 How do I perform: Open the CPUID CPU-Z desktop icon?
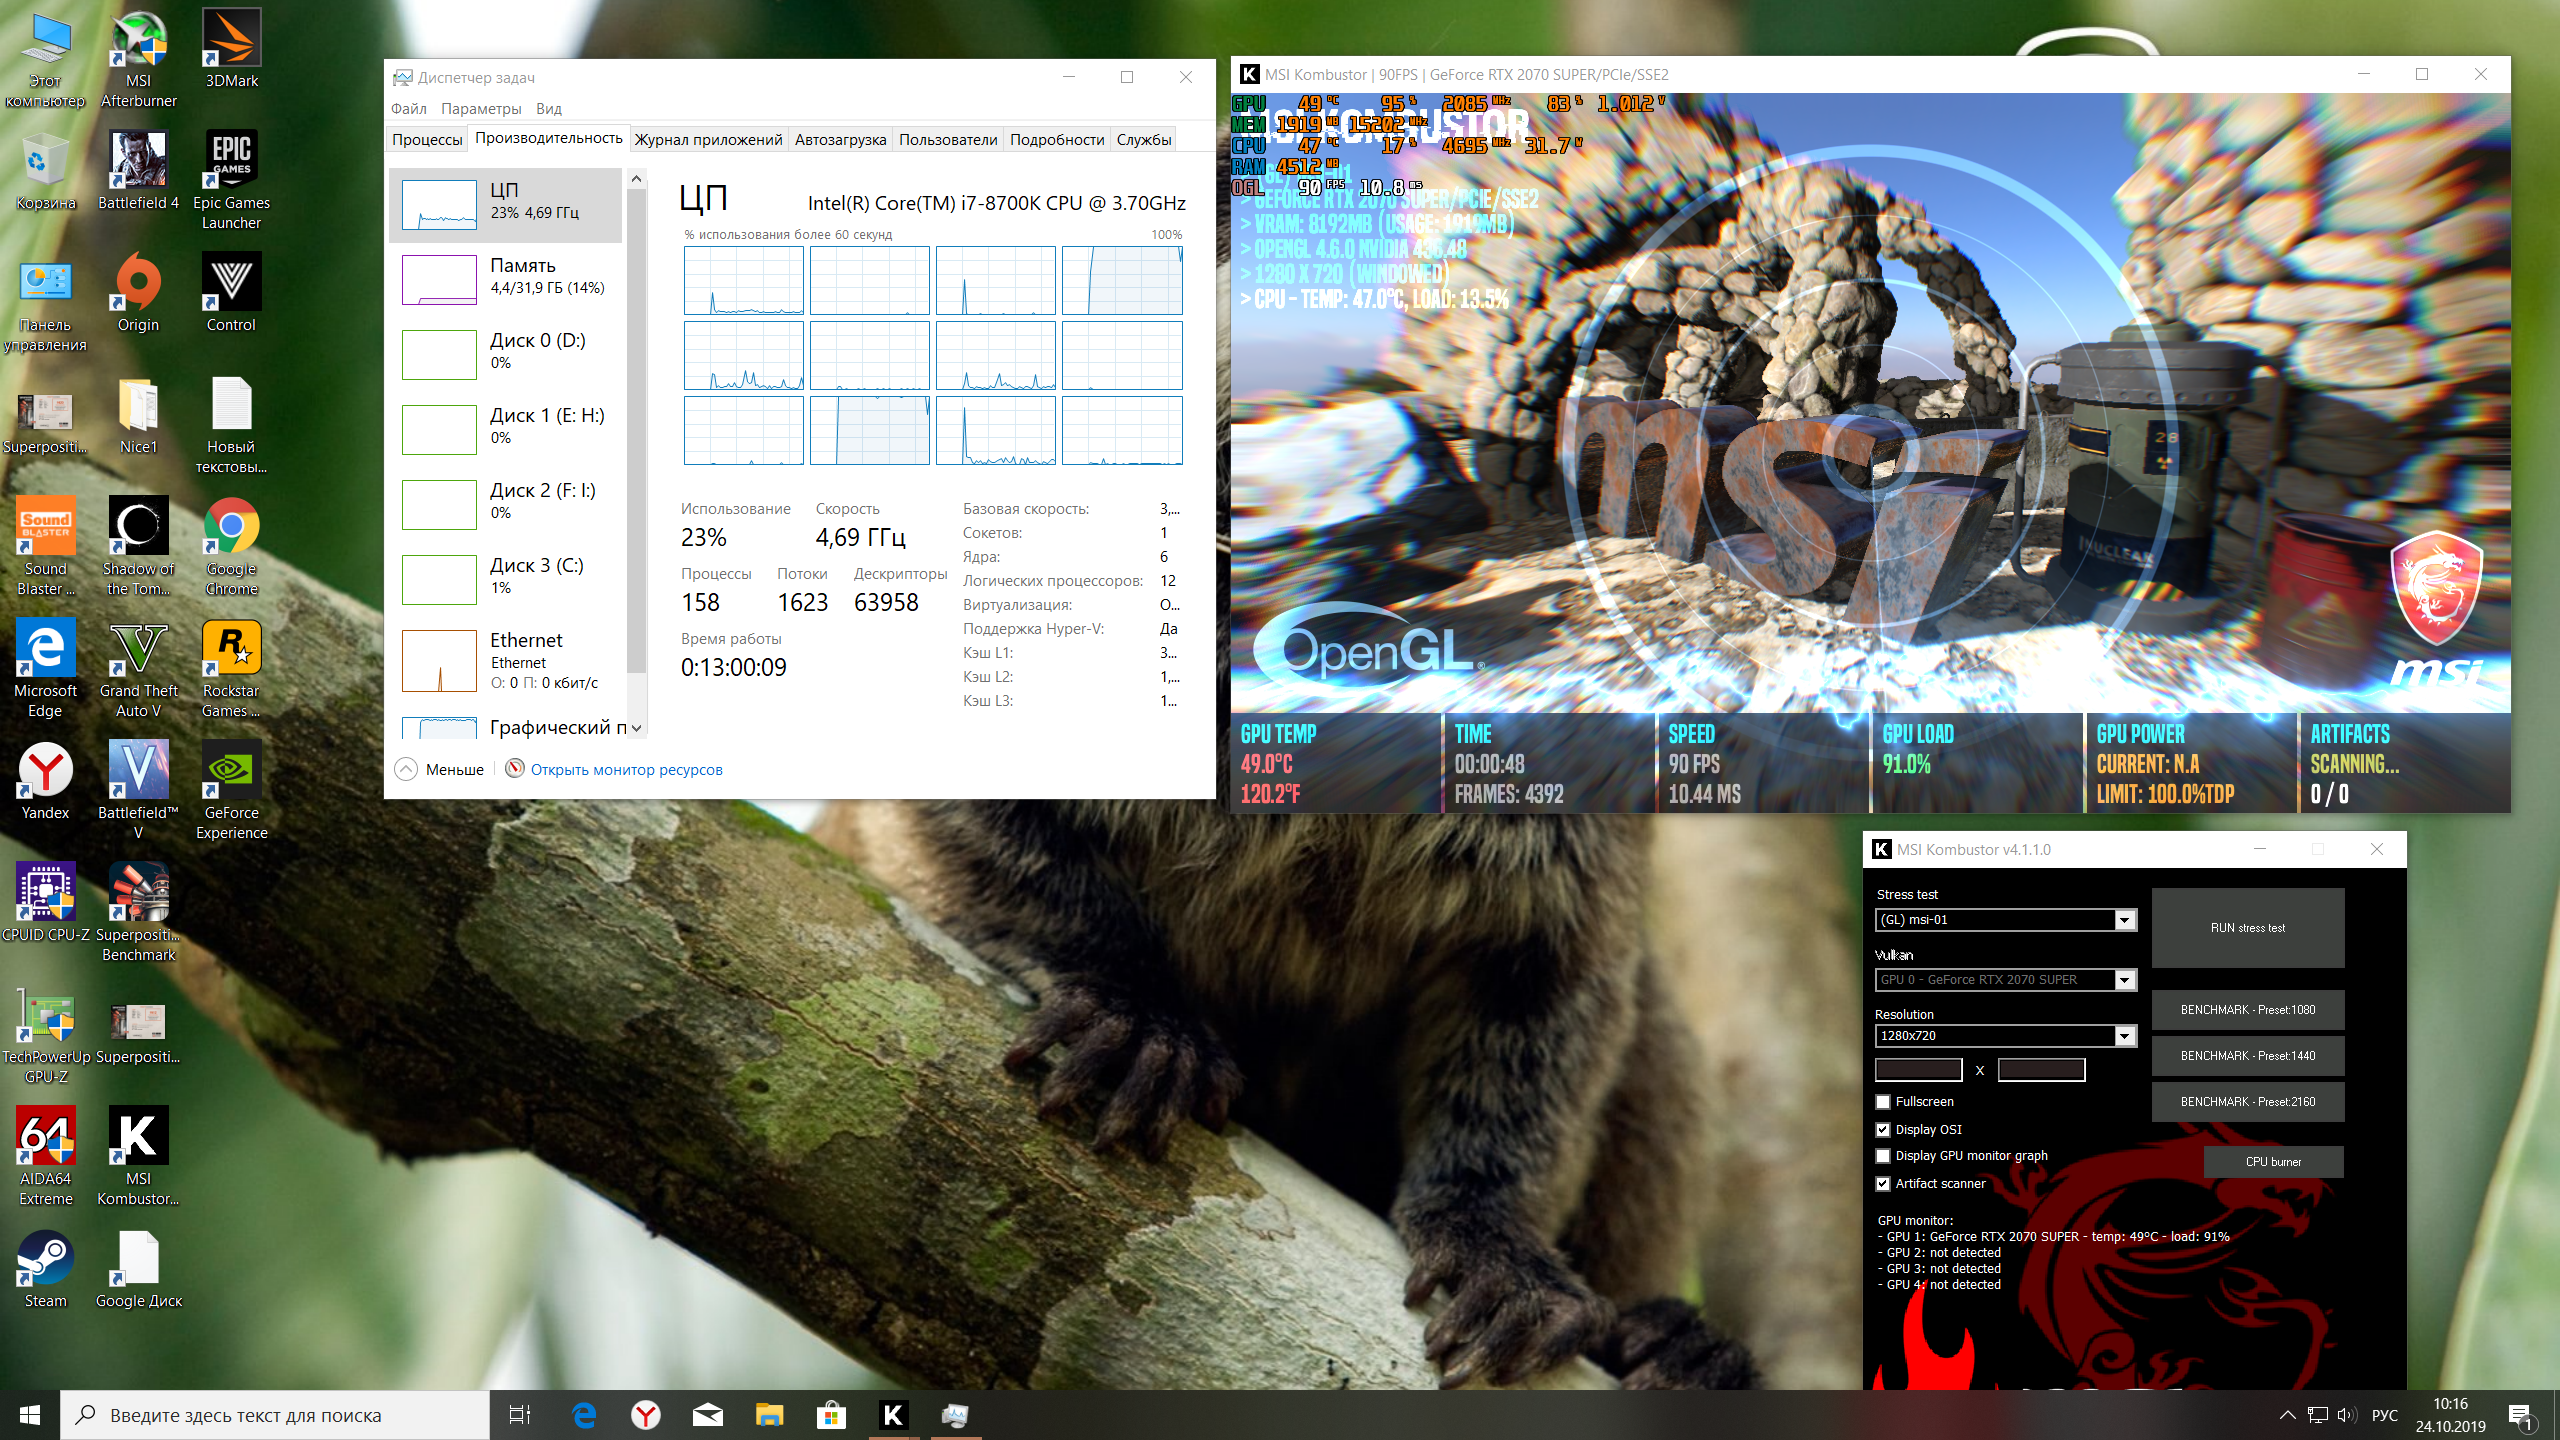pos(45,893)
